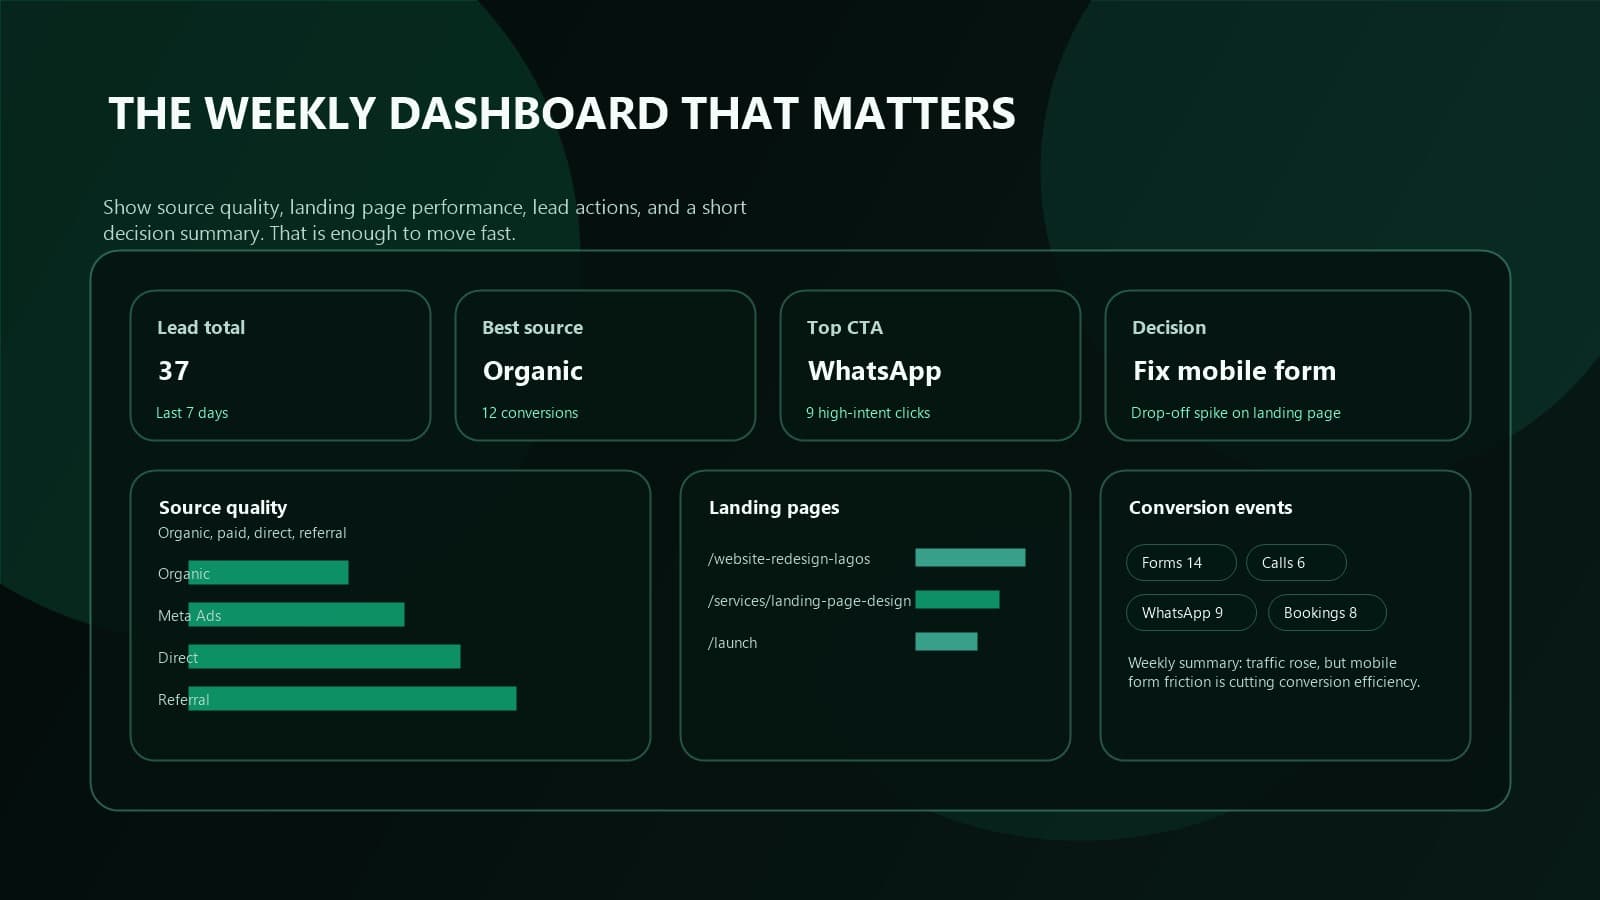The height and width of the screenshot is (900, 1600).
Task: Click the Landing pages panel title
Action: pos(774,507)
